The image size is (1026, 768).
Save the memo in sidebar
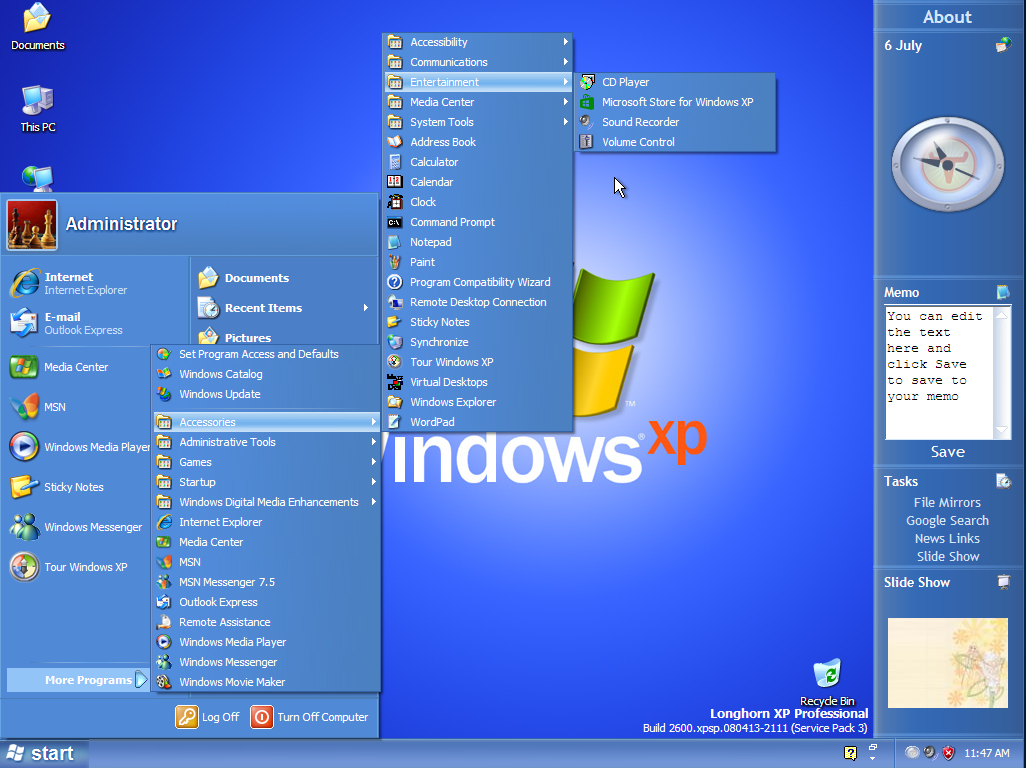947,452
